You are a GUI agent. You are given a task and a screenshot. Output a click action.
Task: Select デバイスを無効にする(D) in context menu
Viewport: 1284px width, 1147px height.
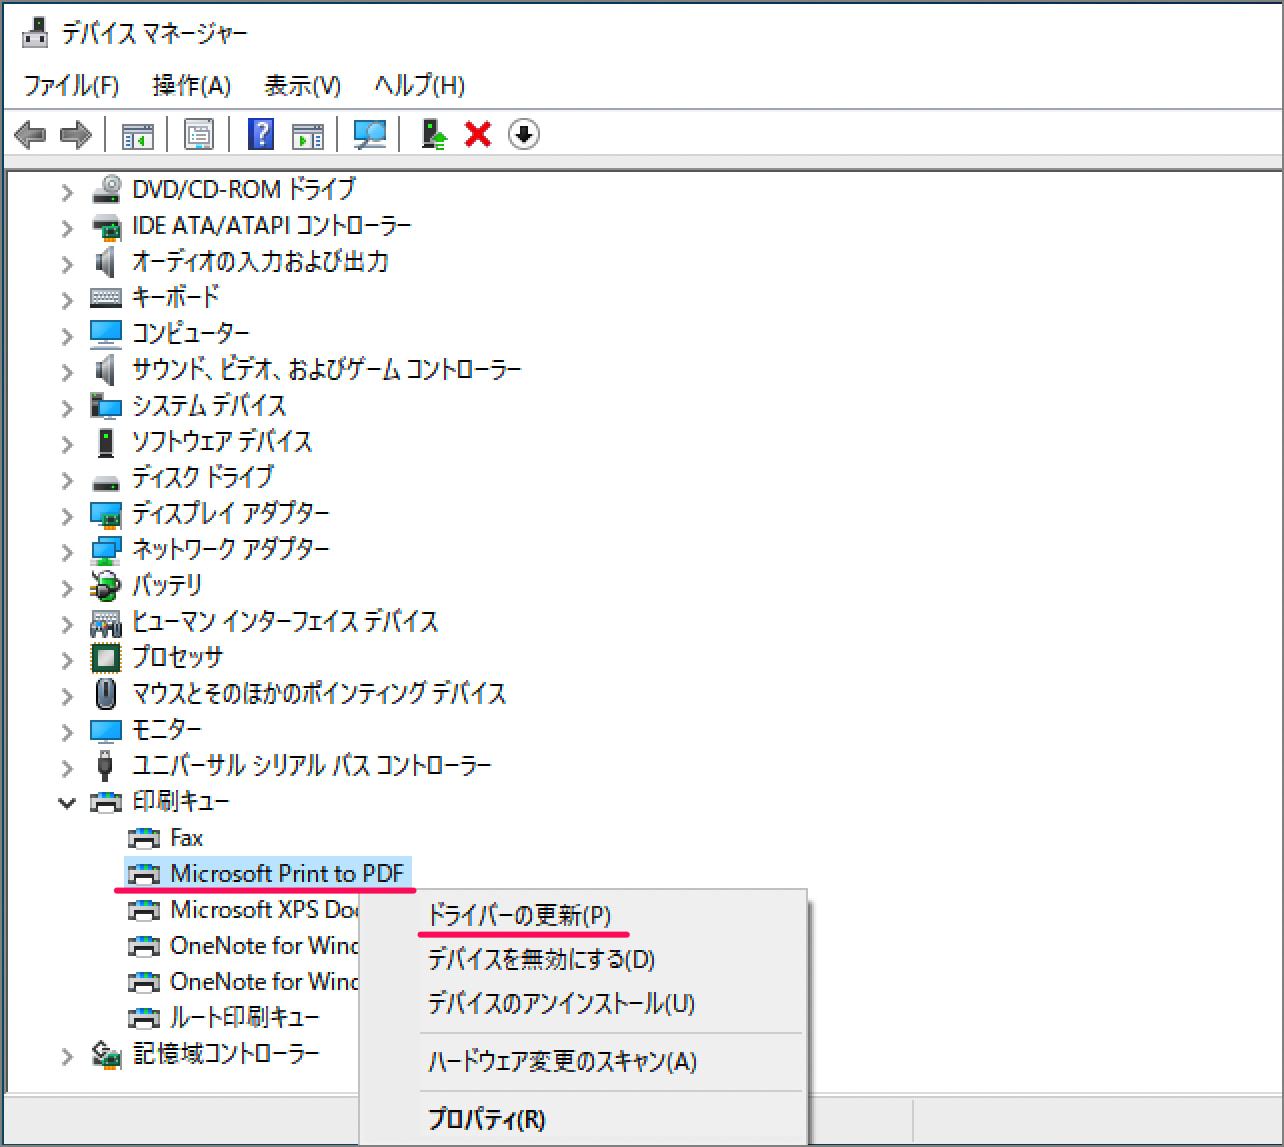point(541,960)
